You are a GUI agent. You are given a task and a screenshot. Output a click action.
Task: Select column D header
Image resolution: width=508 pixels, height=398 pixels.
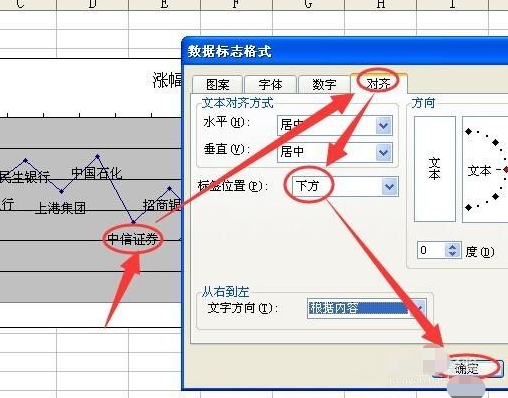point(93,4)
